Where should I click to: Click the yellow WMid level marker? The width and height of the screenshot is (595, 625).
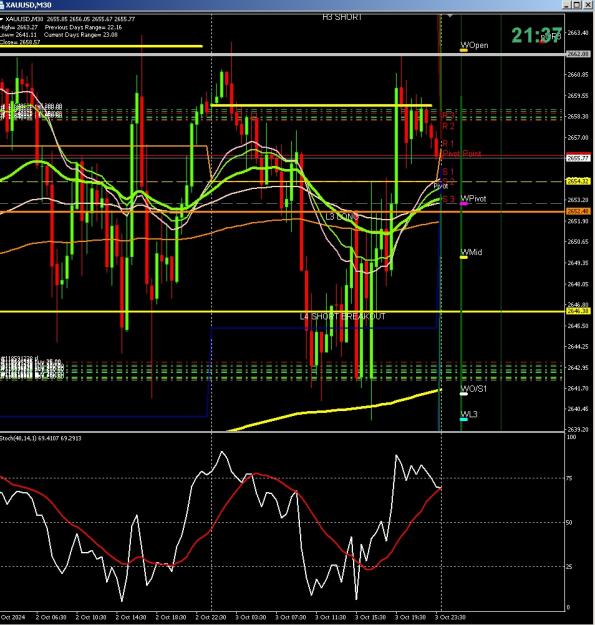(x=464, y=257)
